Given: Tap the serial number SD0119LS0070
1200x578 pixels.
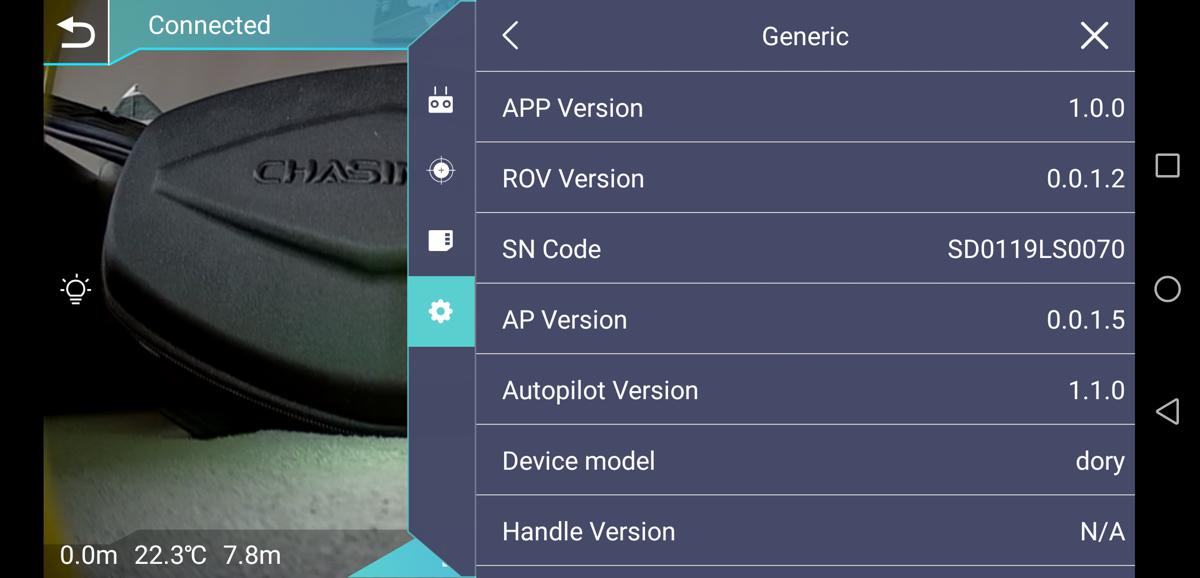Looking at the screenshot, I should (x=1036, y=249).
